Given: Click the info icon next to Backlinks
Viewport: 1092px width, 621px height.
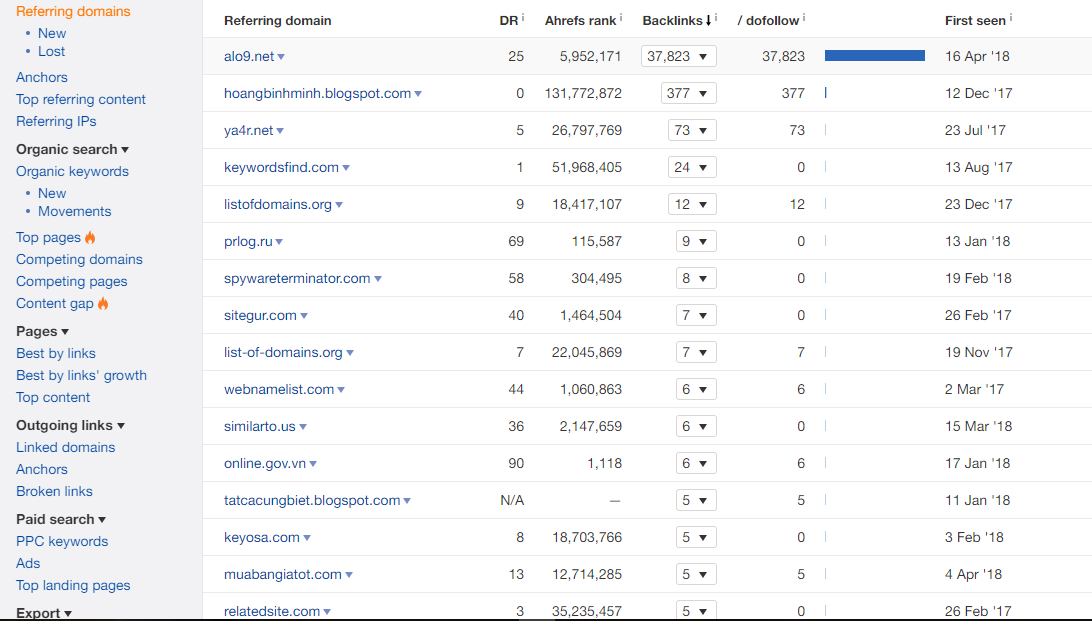Looking at the screenshot, I should pyautogui.click(x=716, y=17).
